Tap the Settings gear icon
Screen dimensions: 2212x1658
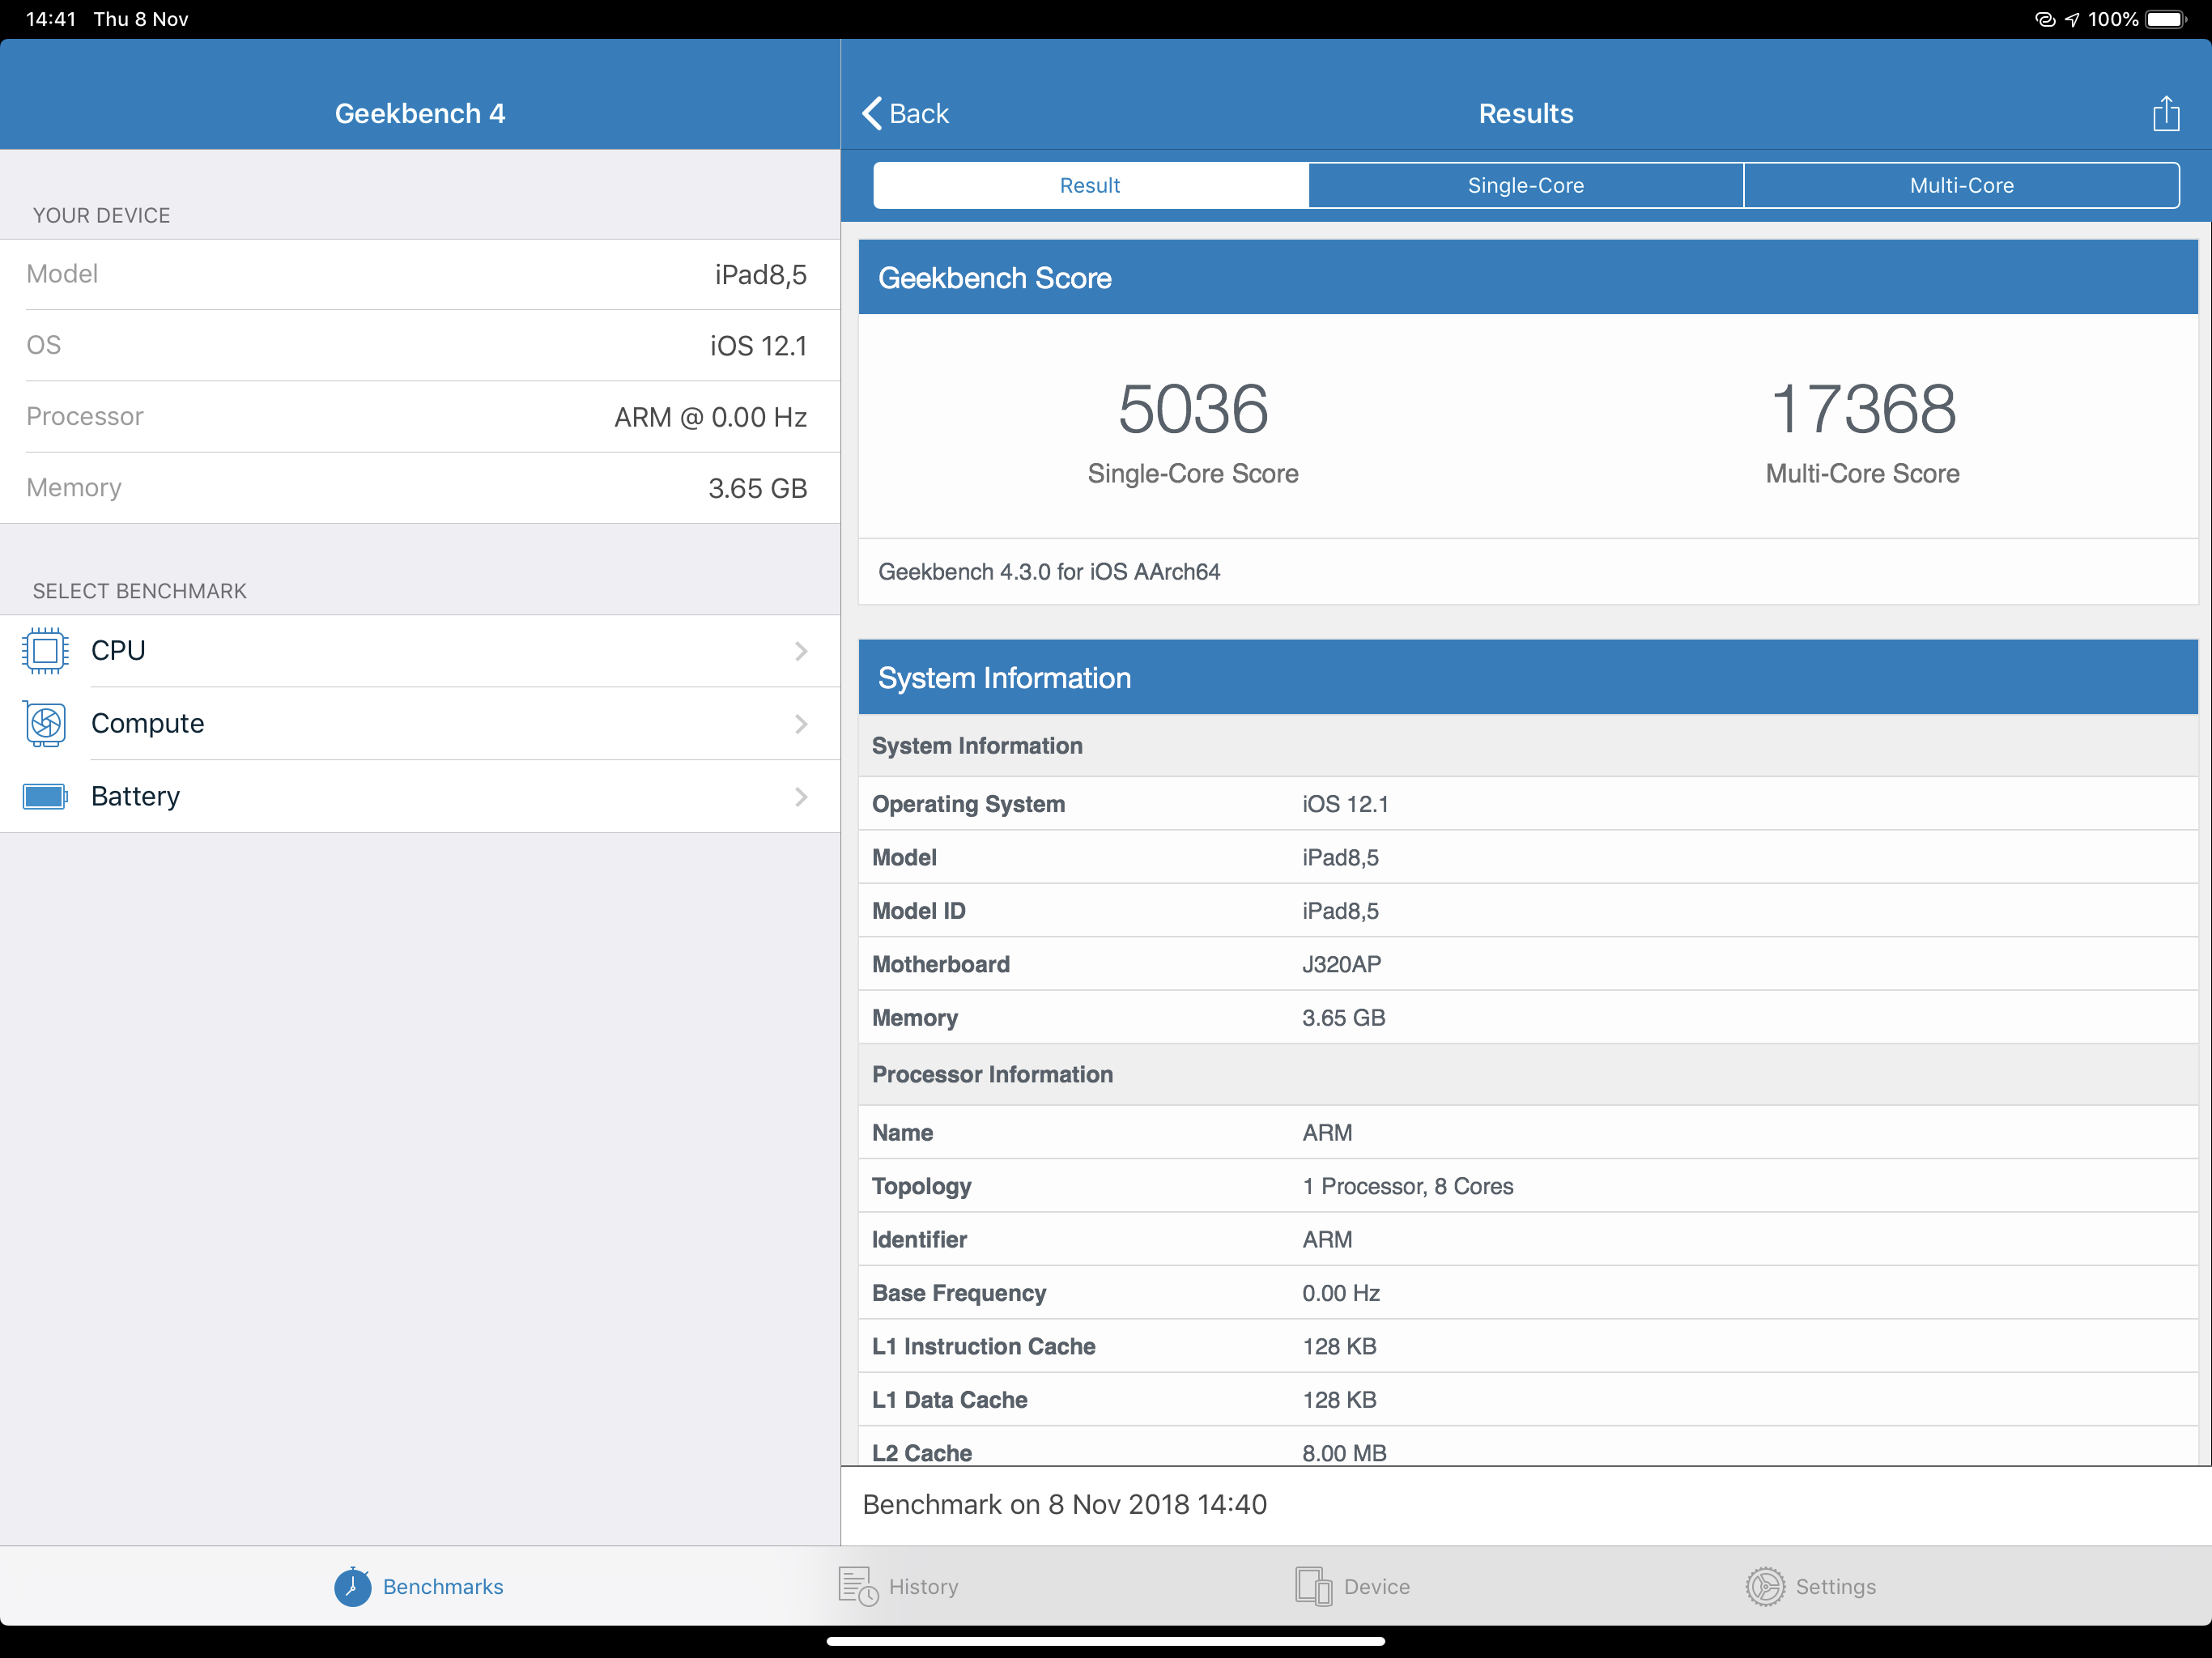(x=1765, y=1586)
